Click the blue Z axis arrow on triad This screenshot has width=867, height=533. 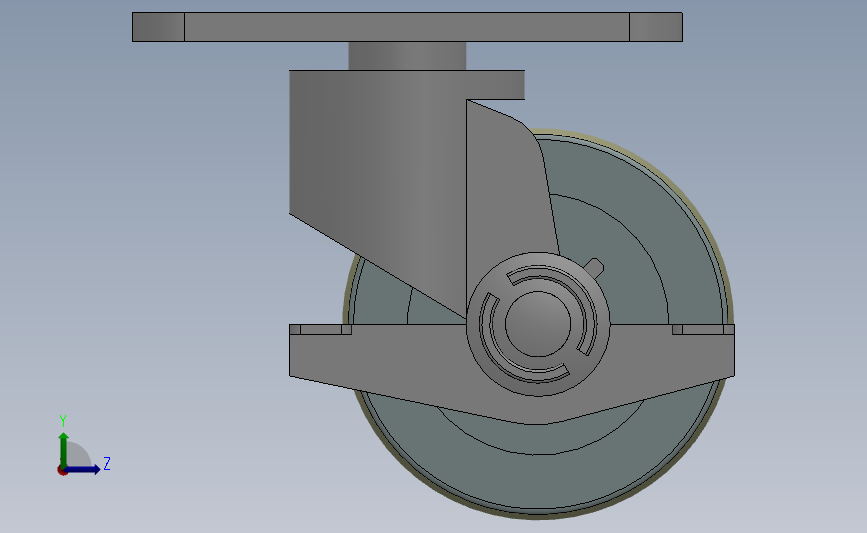(83, 469)
